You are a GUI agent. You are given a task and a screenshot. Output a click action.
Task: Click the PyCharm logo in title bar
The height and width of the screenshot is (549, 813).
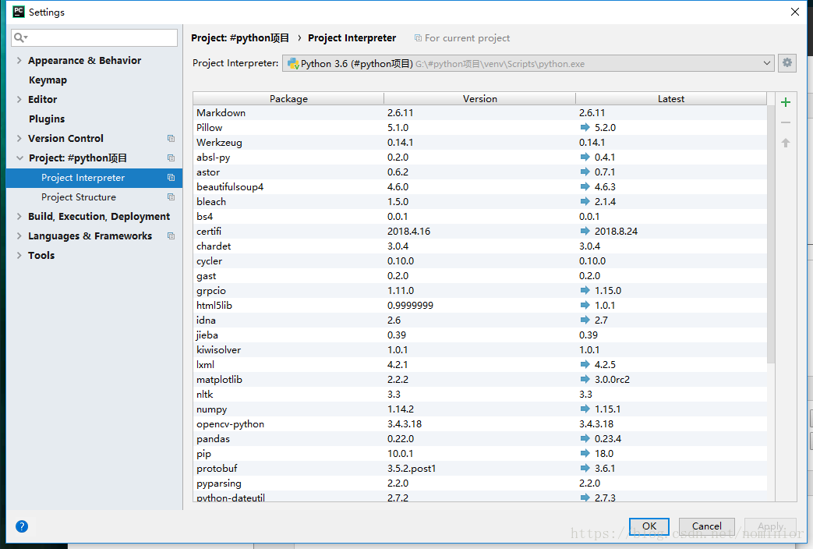(18, 11)
